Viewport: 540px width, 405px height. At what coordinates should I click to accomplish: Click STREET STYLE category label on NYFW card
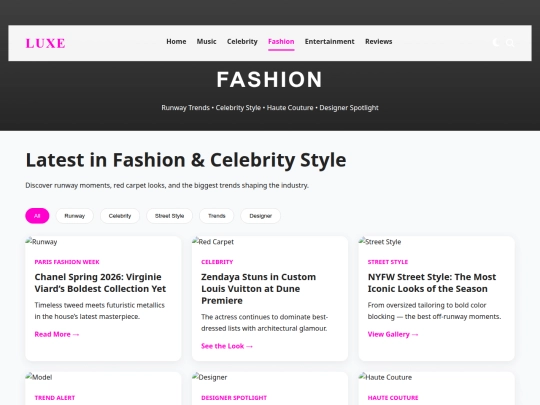coord(387,262)
